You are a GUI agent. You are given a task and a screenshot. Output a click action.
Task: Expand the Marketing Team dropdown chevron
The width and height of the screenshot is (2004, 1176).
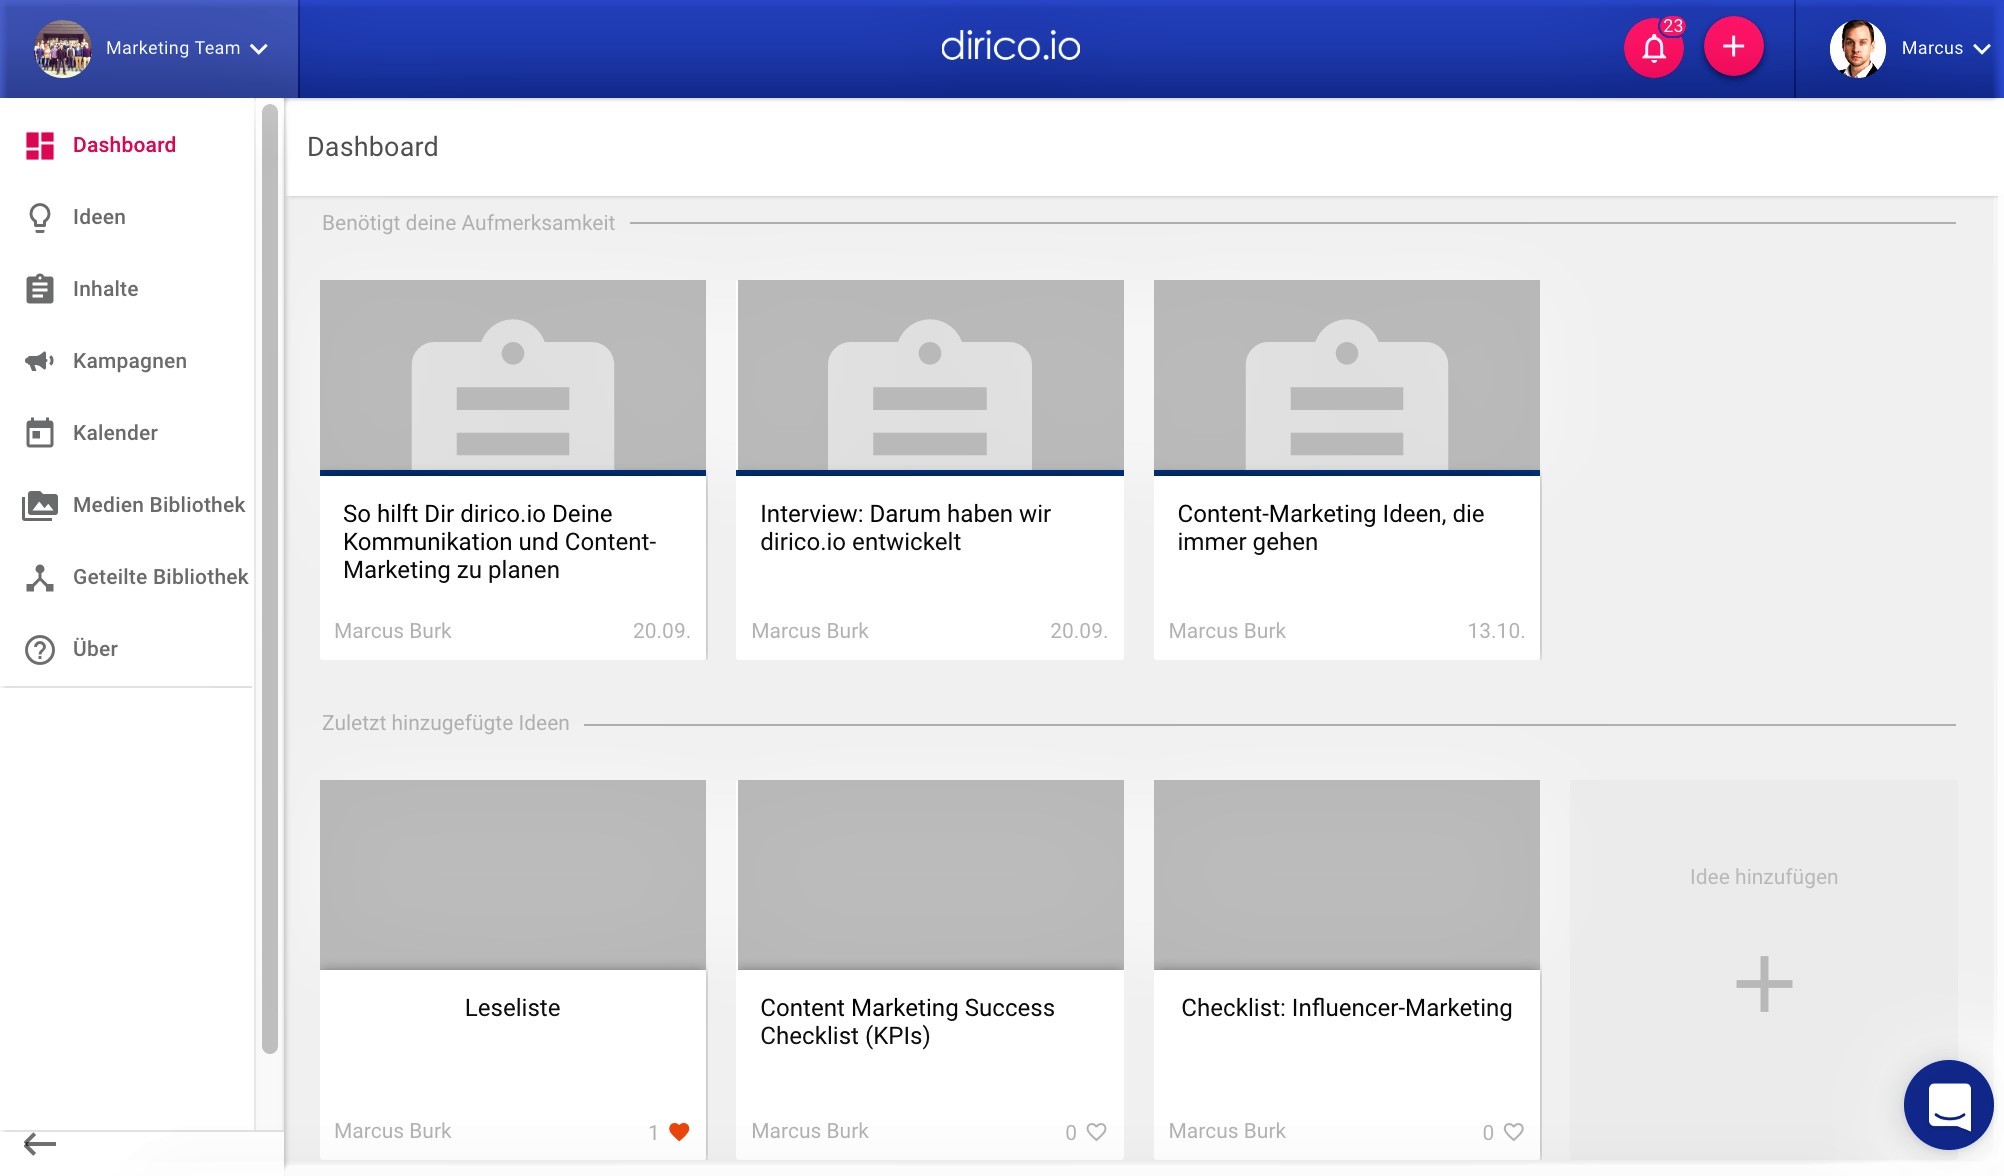[x=259, y=49]
